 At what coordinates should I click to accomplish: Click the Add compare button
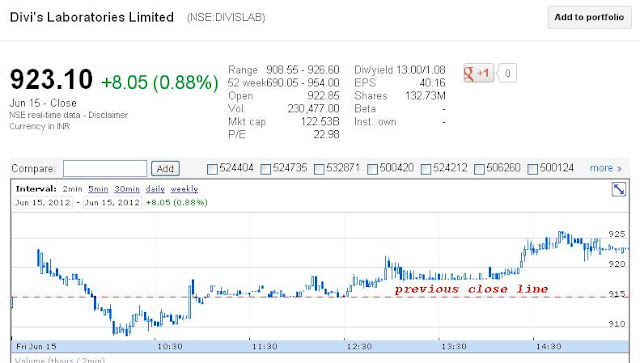[x=165, y=168]
